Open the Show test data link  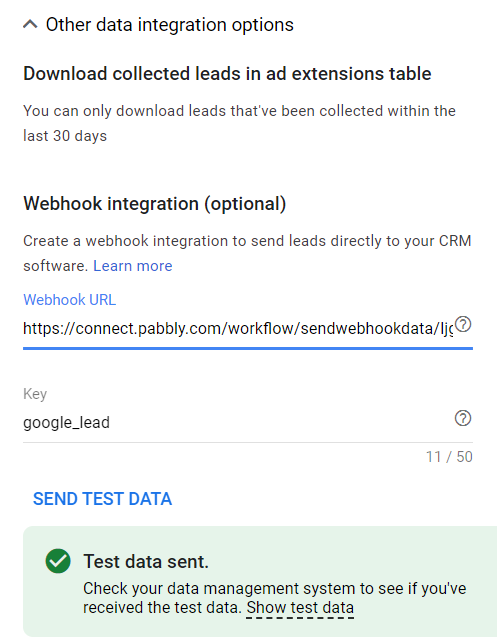tap(300, 607)
